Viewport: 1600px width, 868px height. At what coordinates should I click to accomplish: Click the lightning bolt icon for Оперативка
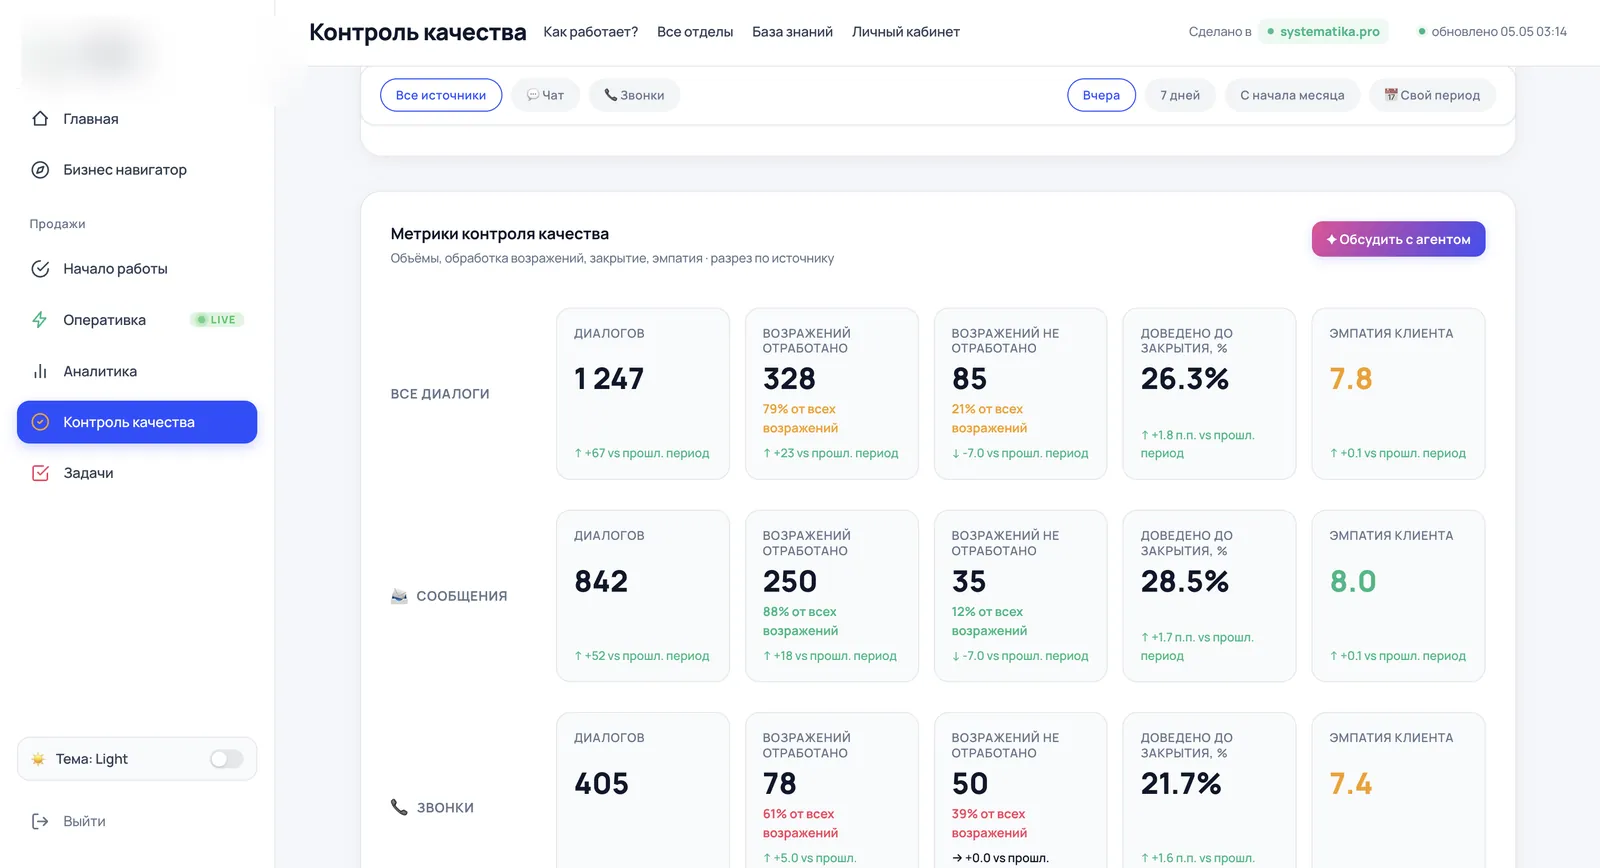[x=40, y=320]
